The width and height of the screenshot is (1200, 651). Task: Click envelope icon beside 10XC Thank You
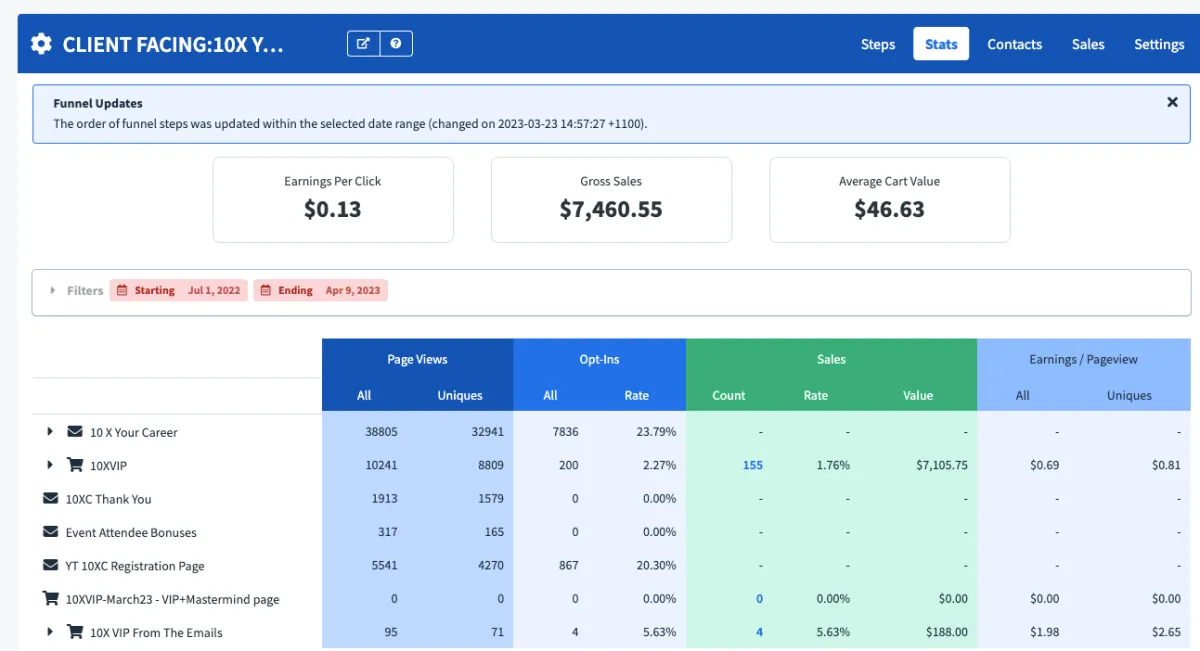[51, 498]
